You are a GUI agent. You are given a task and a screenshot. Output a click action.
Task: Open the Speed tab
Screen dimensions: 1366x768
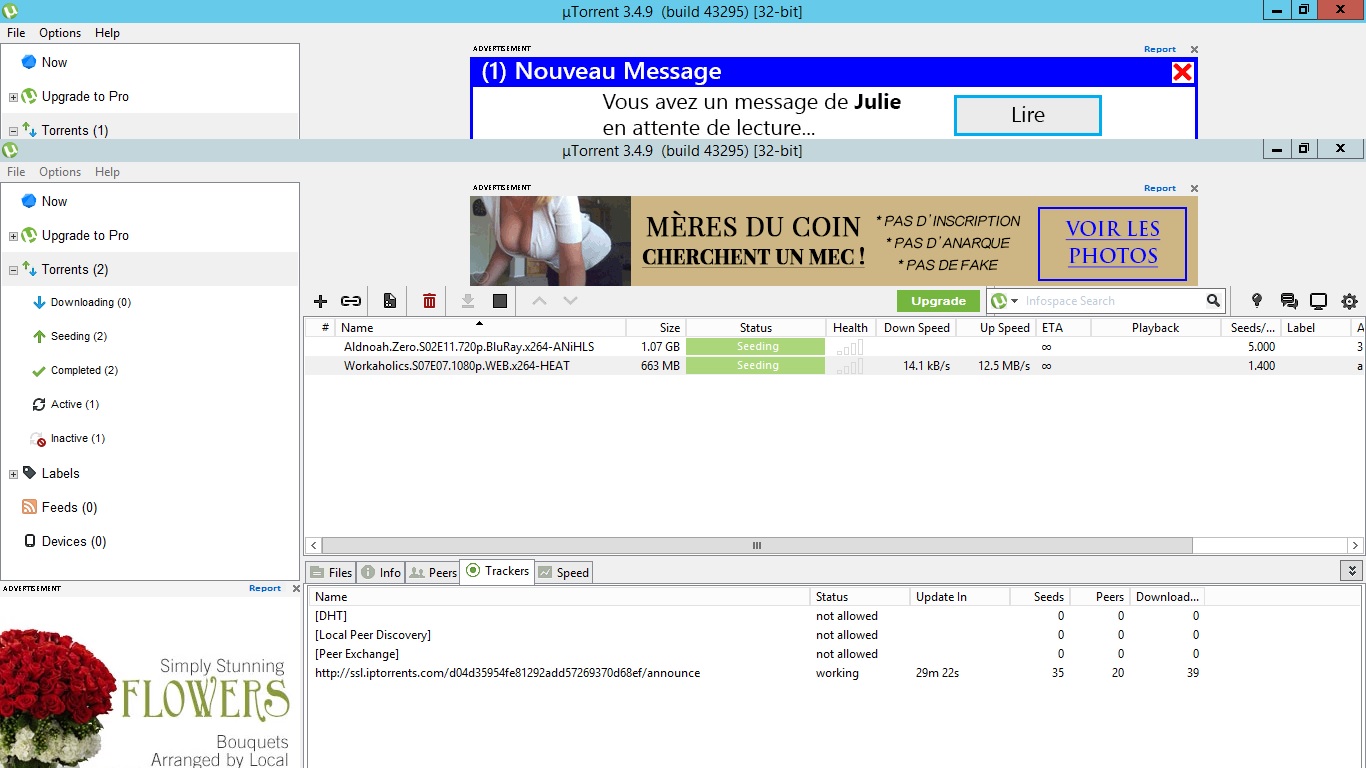tap(564, 572)
